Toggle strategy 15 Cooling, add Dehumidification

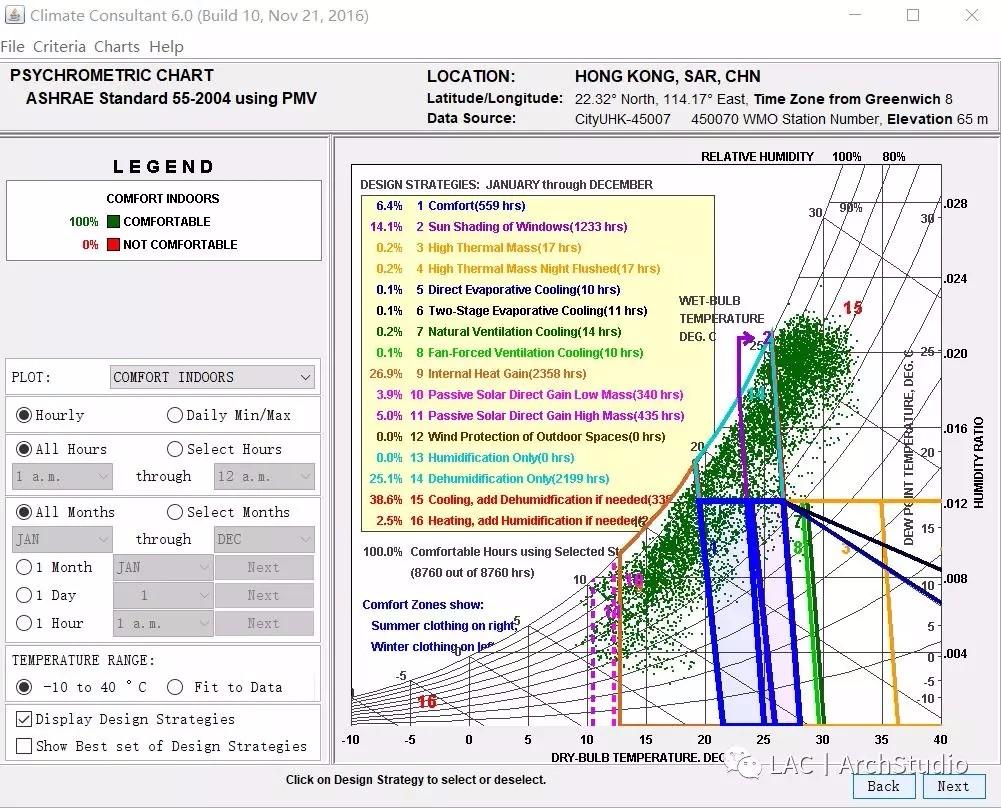point(520,500)
